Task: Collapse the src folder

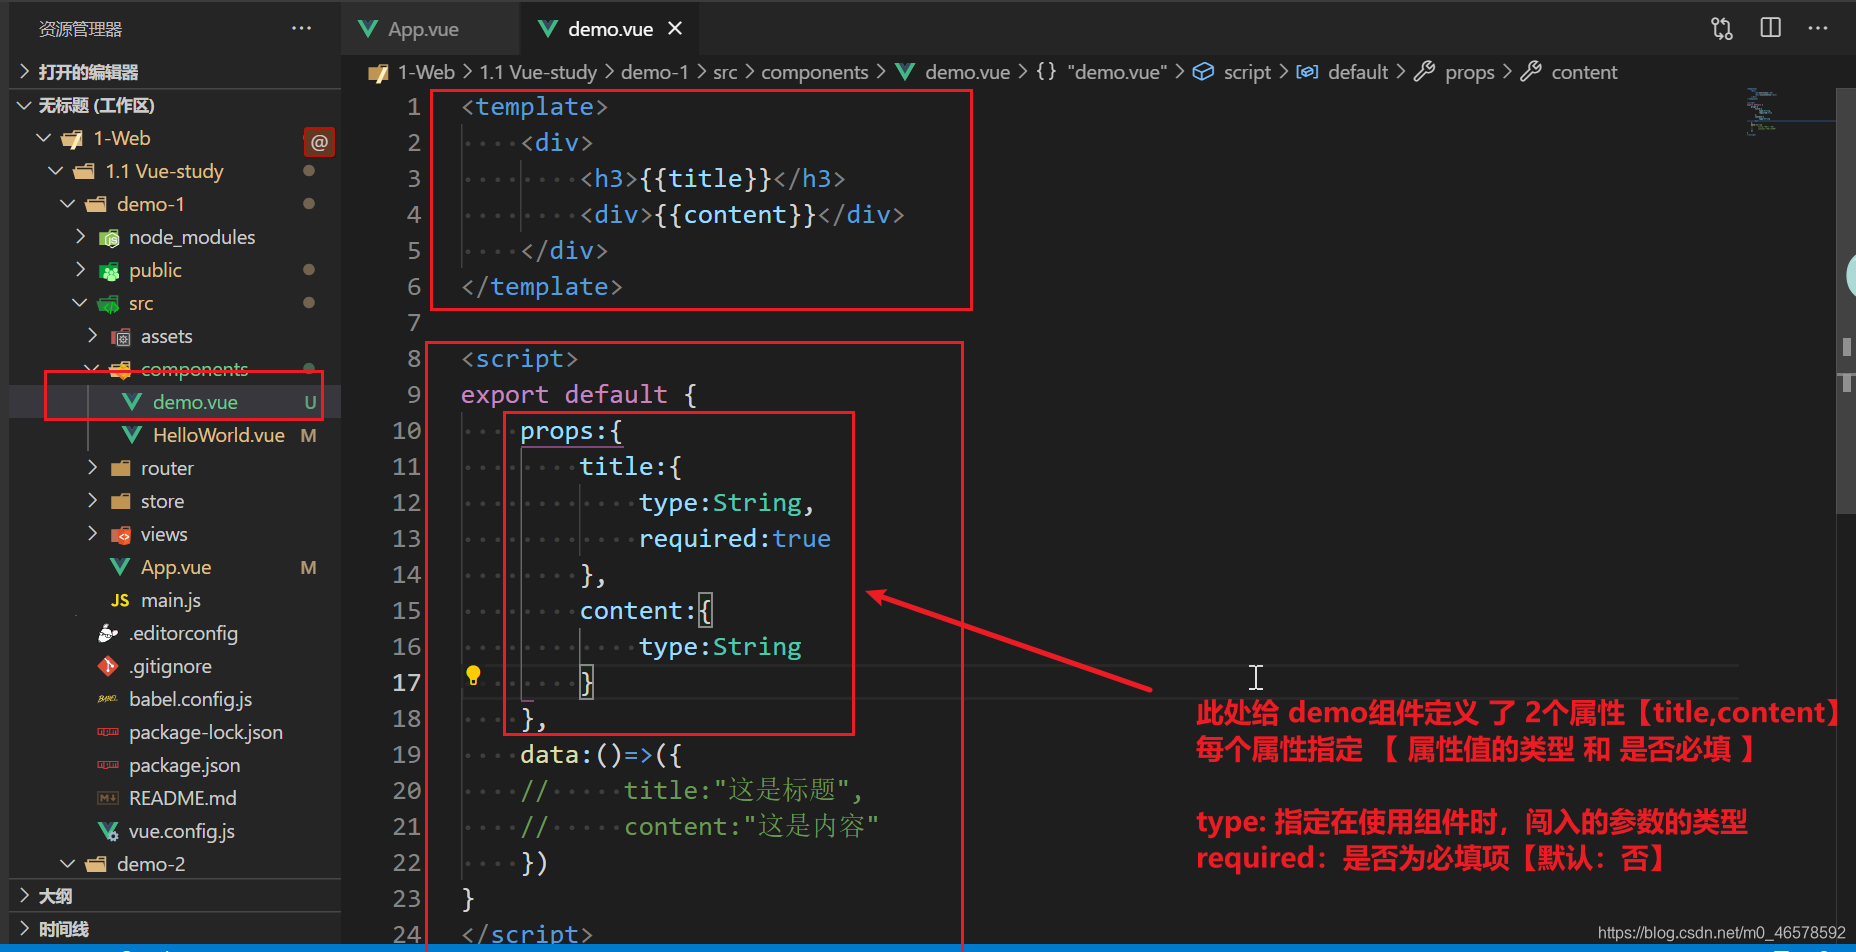Action: click(x=80, y=303)
